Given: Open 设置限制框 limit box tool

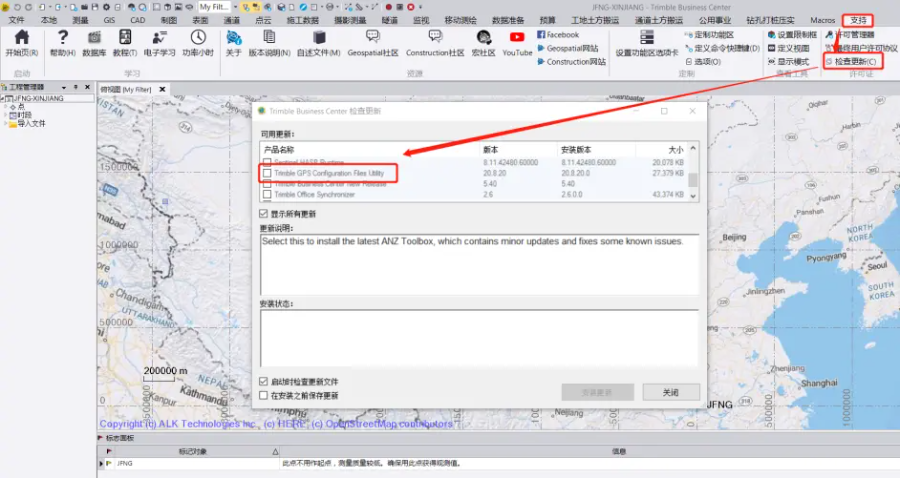Looking at the screenshot, I should [x=792, y=35].
